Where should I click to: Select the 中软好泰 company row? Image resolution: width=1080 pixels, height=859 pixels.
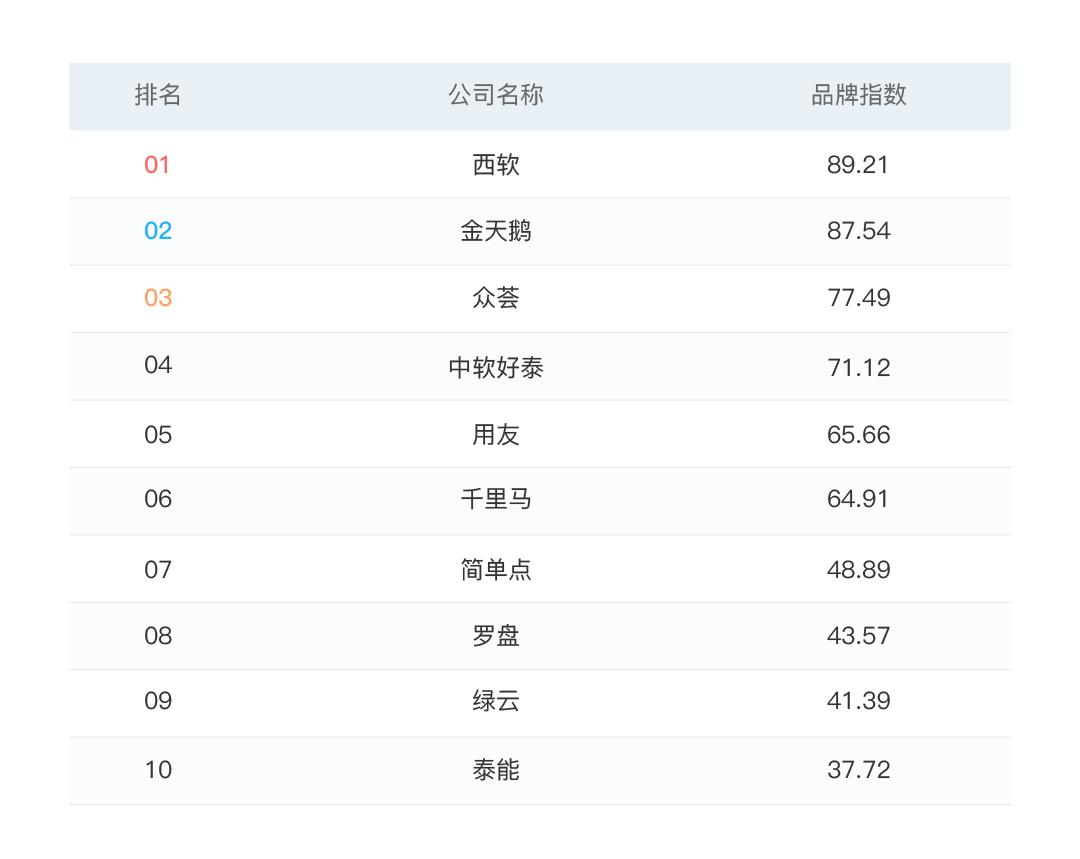(495, 367)
